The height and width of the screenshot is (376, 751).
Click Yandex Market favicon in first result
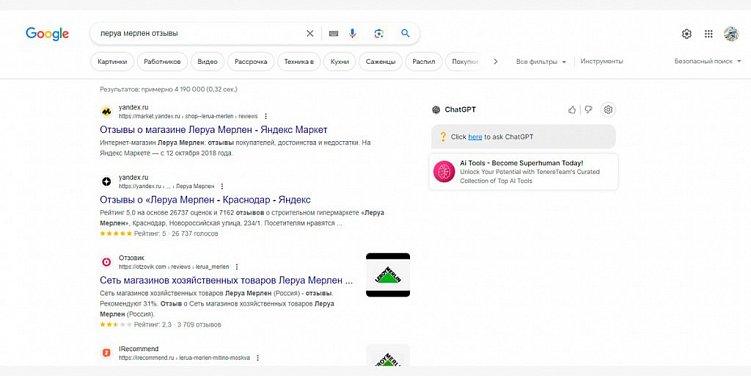coord(106,112)
